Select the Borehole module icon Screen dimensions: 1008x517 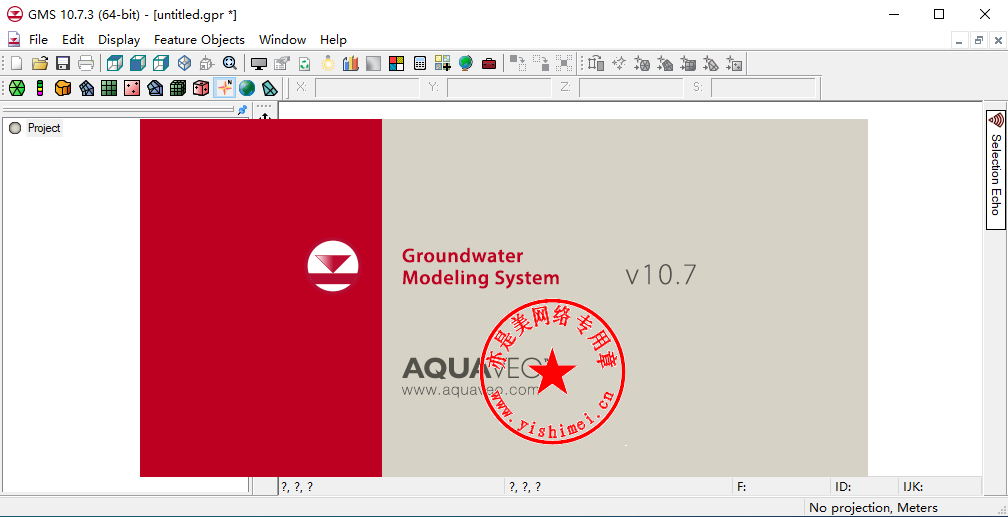[x=40, y=87]
